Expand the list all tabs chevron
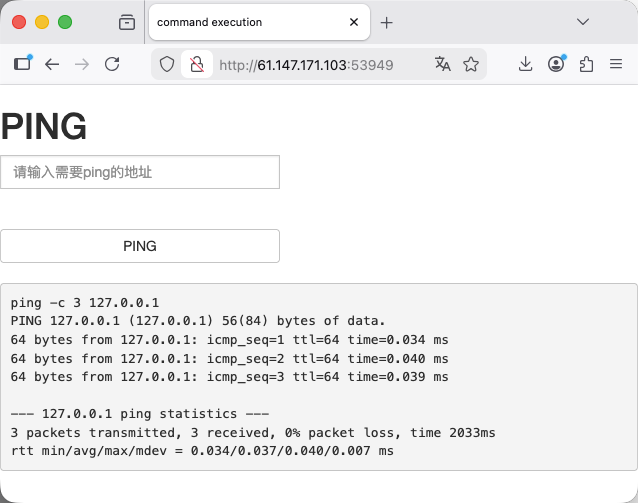Image resolution: width=638 pixels, height=503 pixels. click(584, 21)
